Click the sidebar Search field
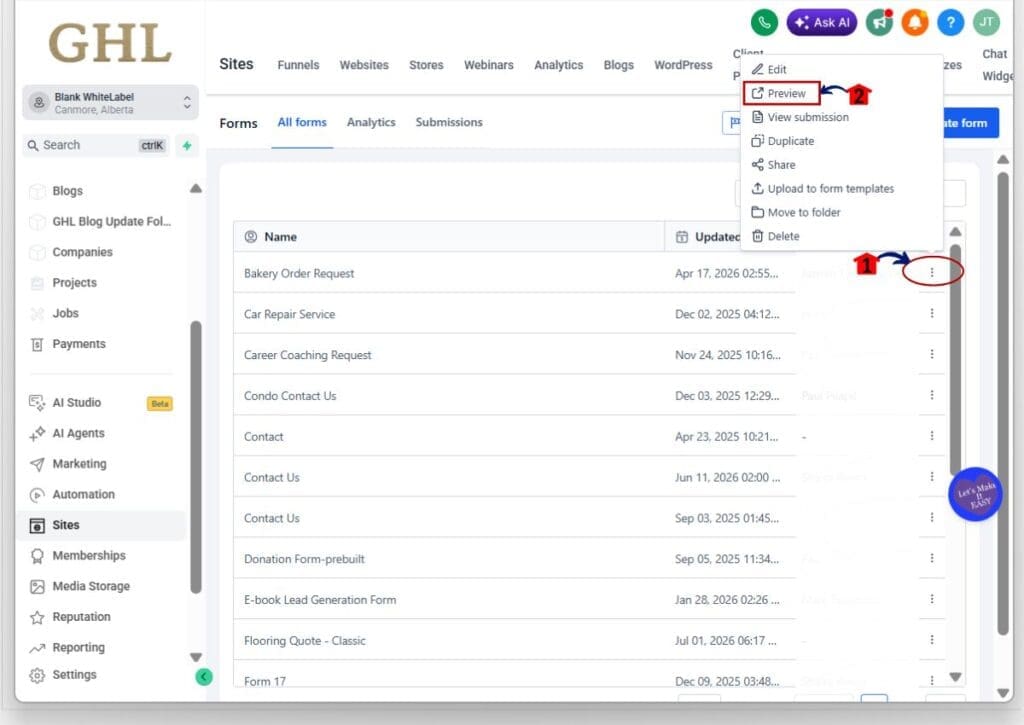This screenshot has width=1024, height=725. (96, 145)
